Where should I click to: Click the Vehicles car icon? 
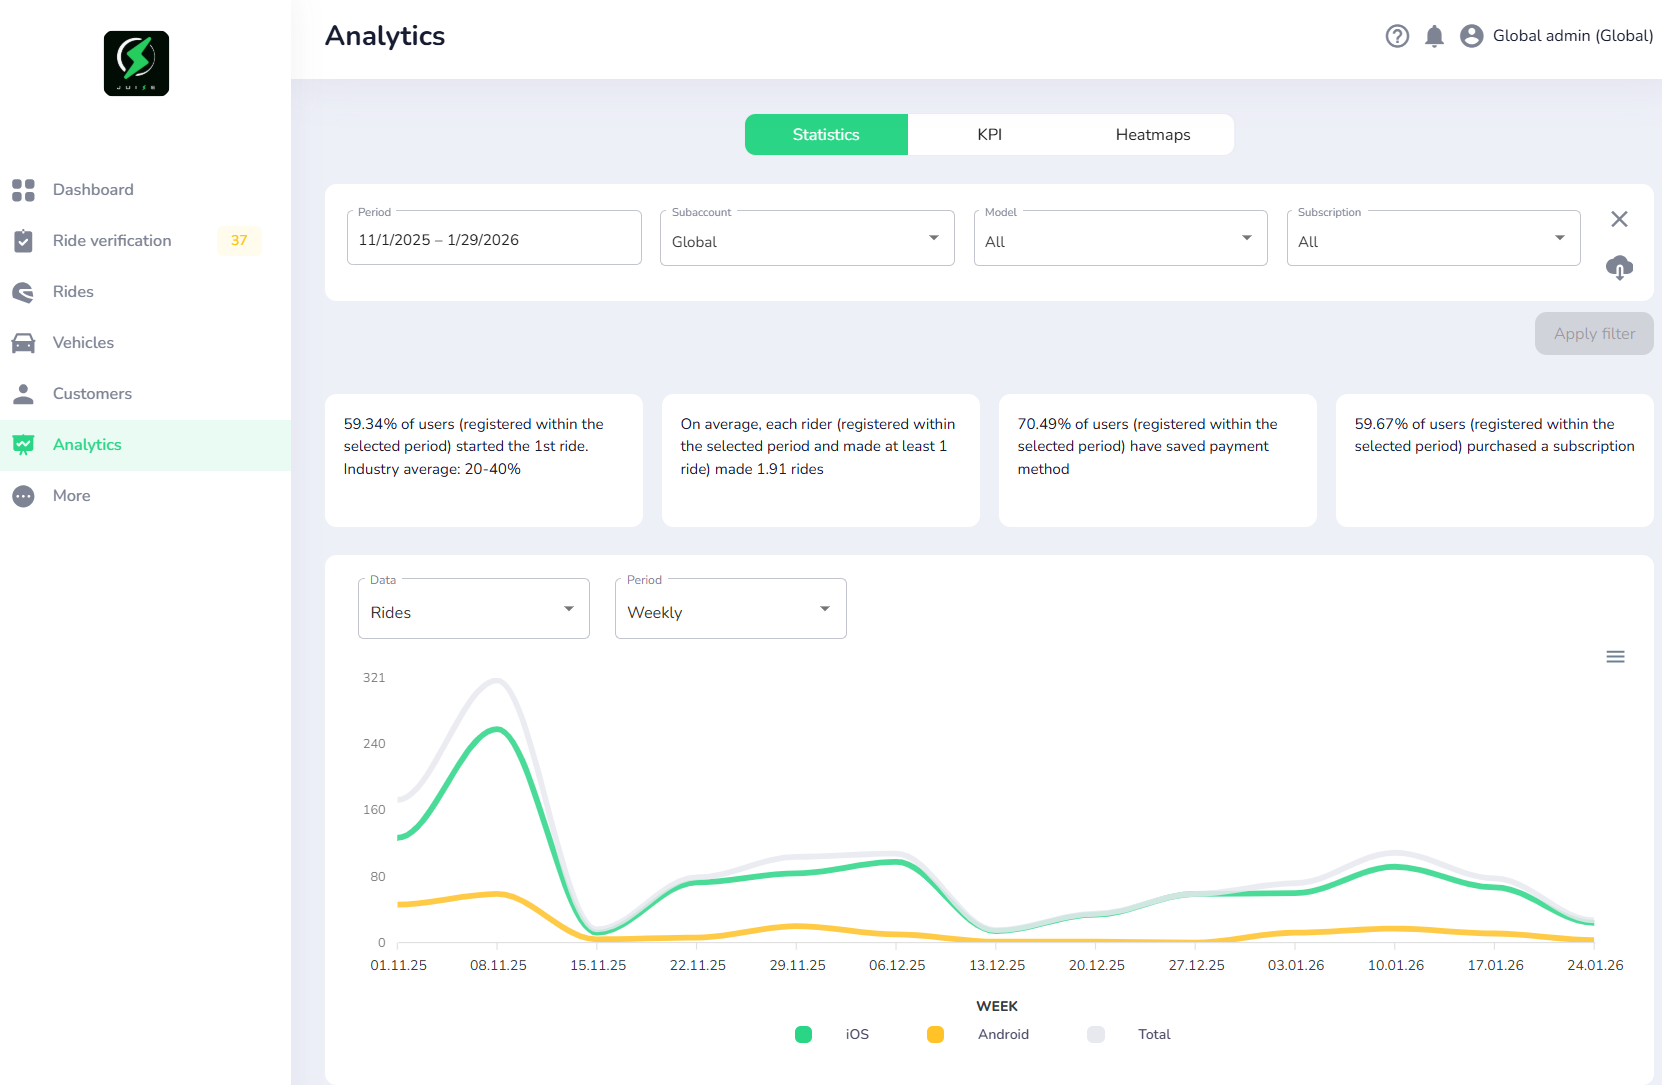click(23, 343)
